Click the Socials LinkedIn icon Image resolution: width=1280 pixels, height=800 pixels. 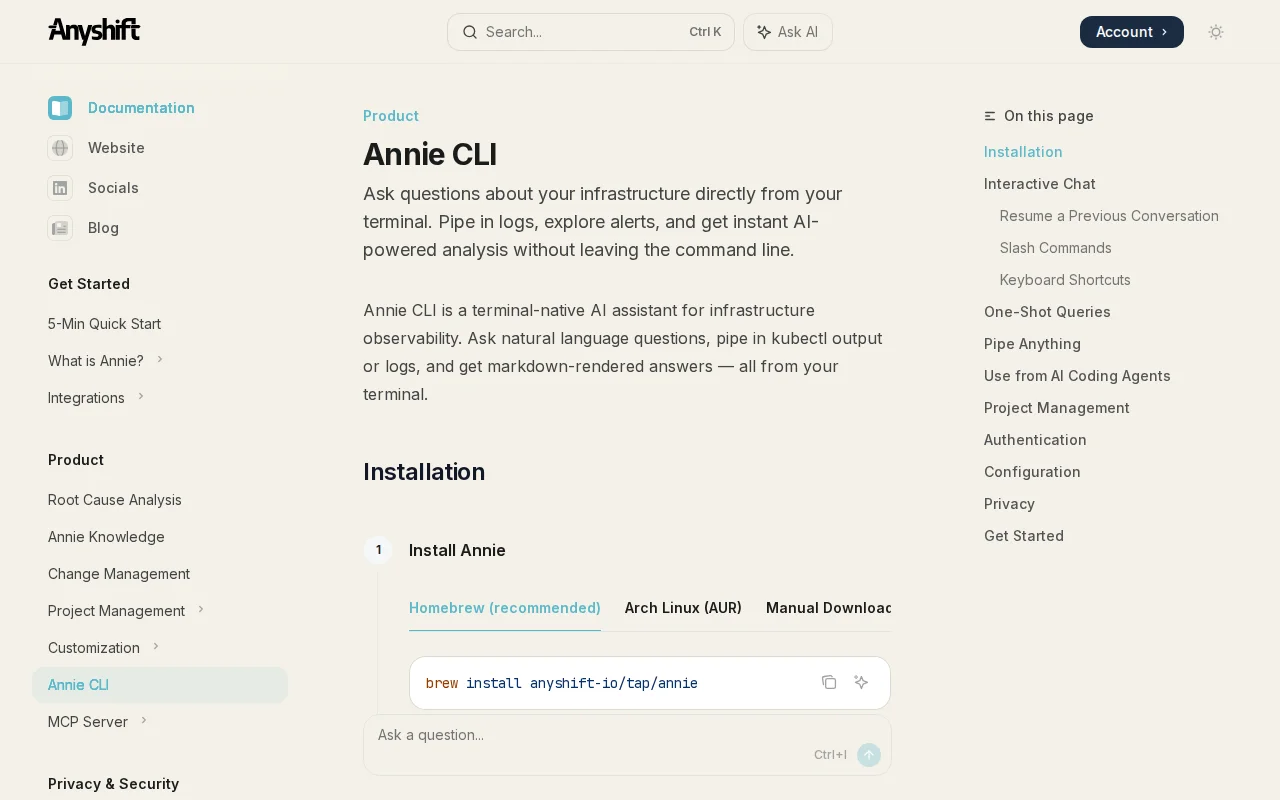pos(60,188)
